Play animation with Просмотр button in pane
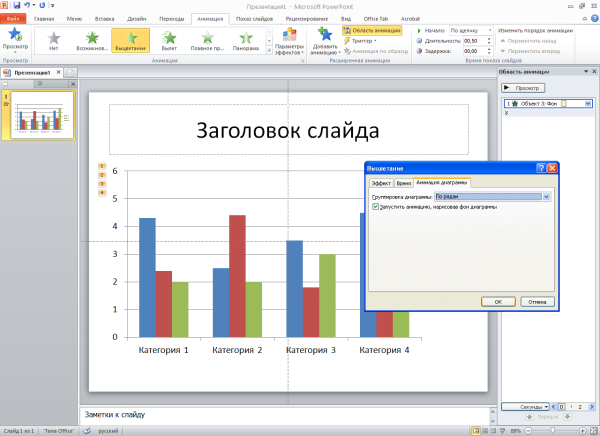Screen dimensions: 600x436 pyautogui.click(x=523, y=88)
